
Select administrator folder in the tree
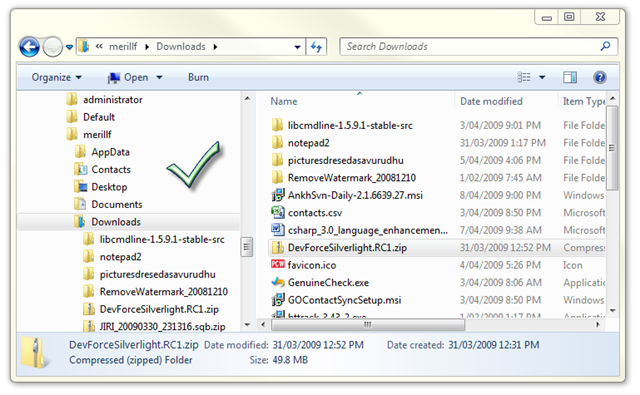pyautogui.click(x=113, y=100)
